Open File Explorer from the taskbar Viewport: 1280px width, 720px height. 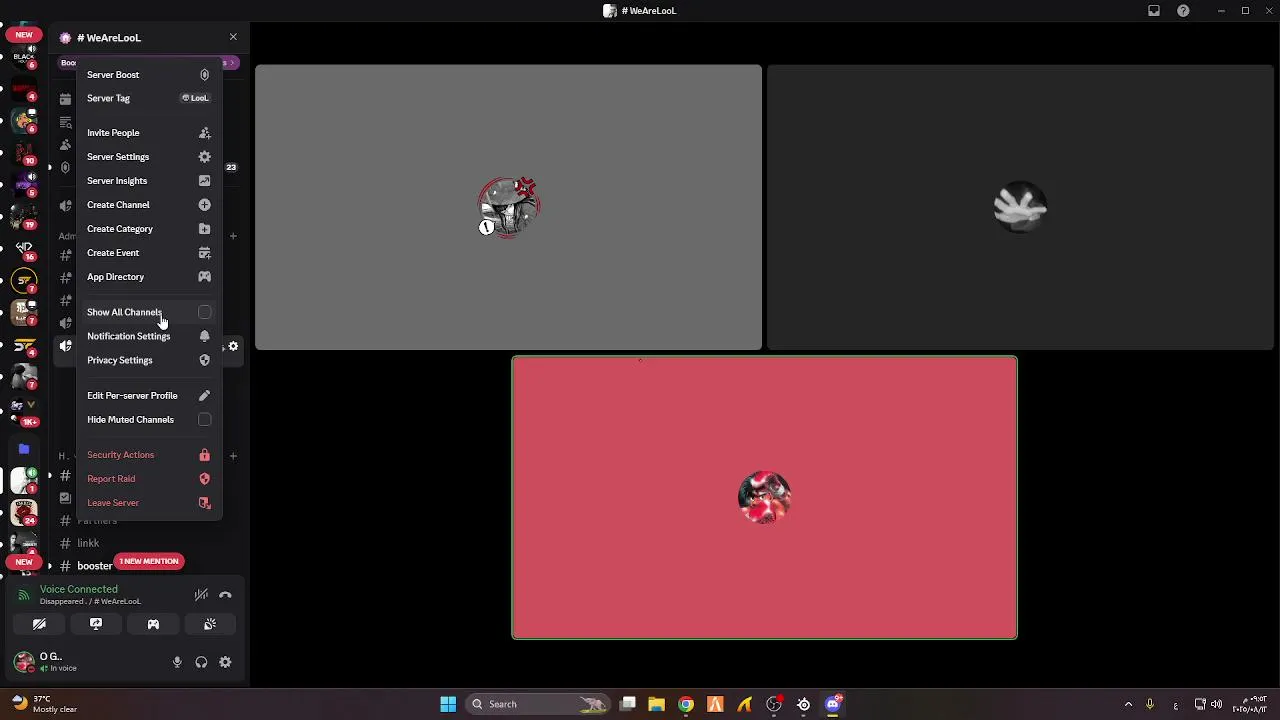point(656,704)
